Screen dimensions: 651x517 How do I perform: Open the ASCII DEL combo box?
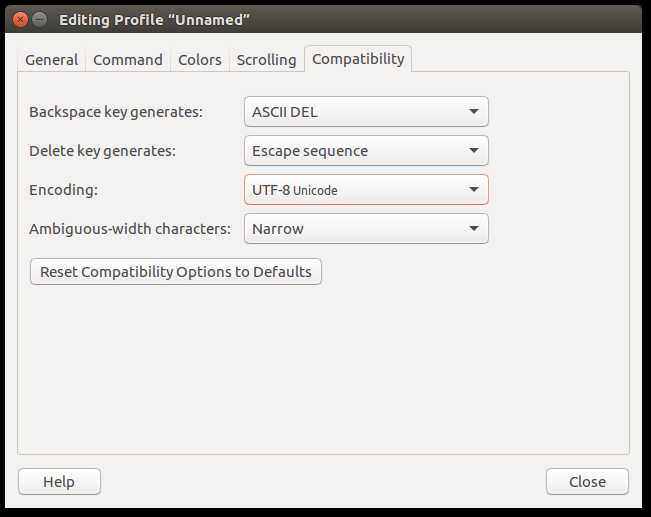365,112
